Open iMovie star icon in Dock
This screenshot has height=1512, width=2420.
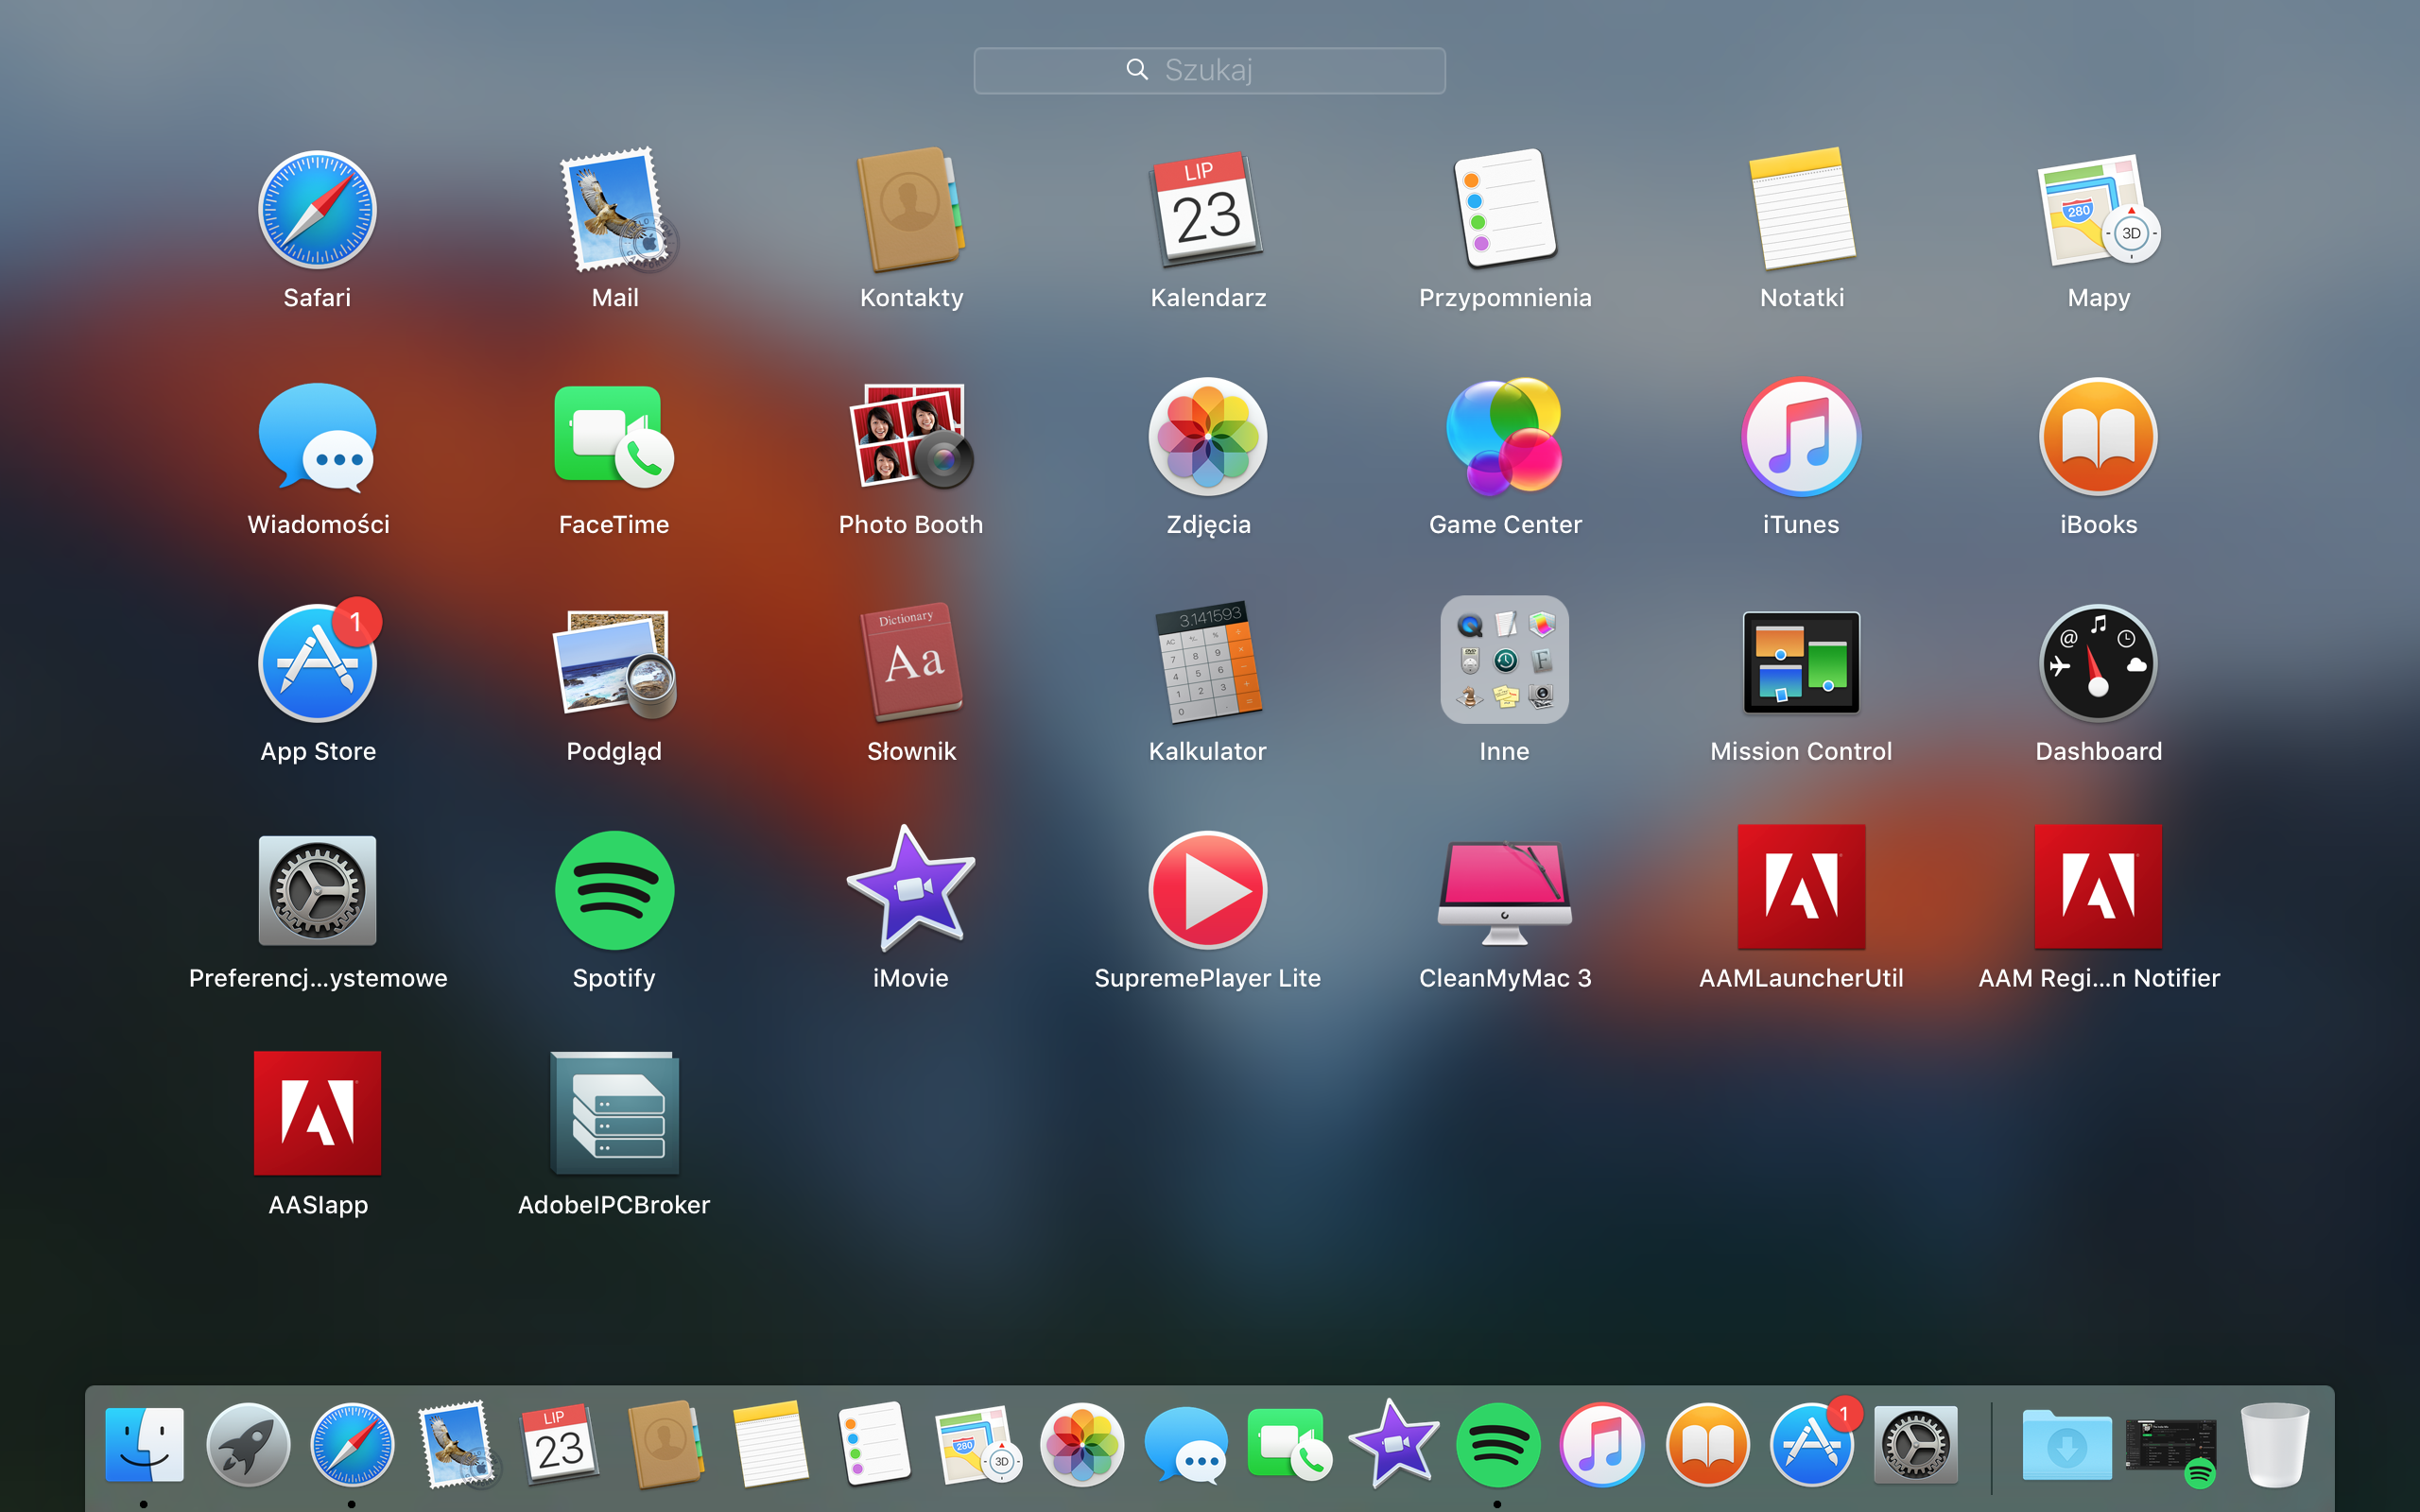(x=1394, y=1442)
